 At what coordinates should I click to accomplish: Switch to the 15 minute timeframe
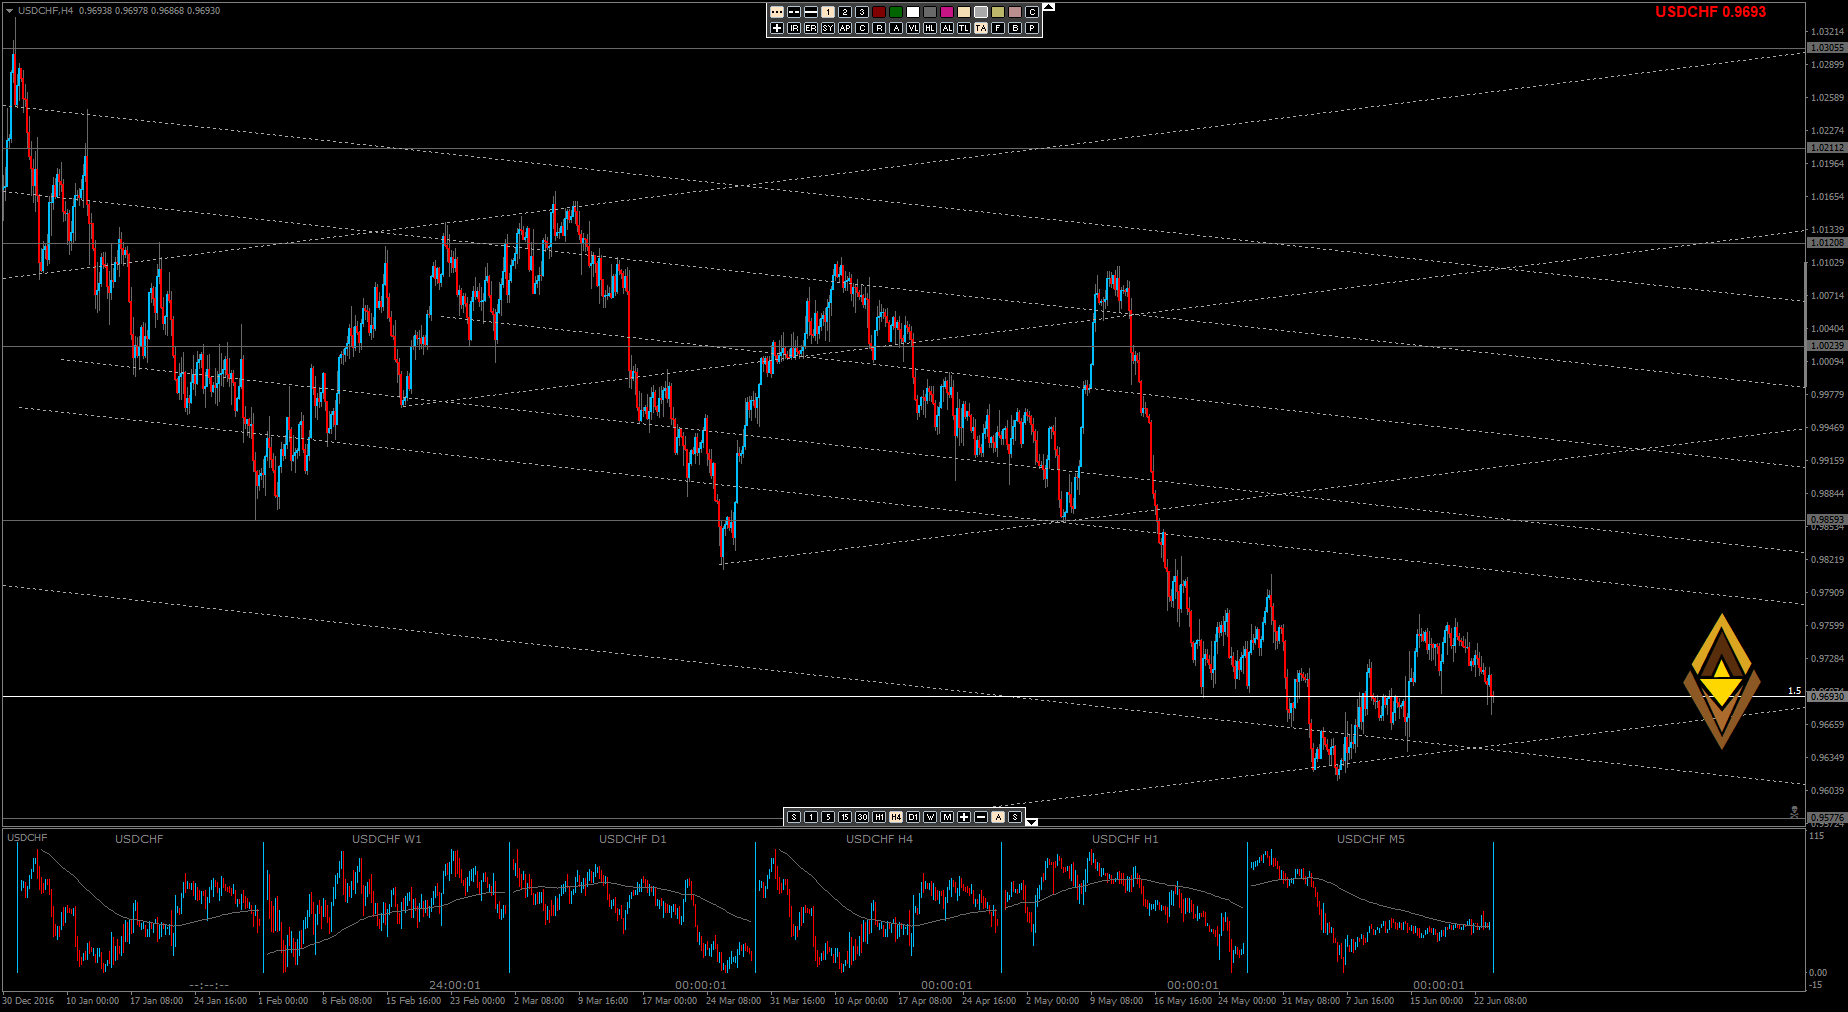tap(845, 817)
